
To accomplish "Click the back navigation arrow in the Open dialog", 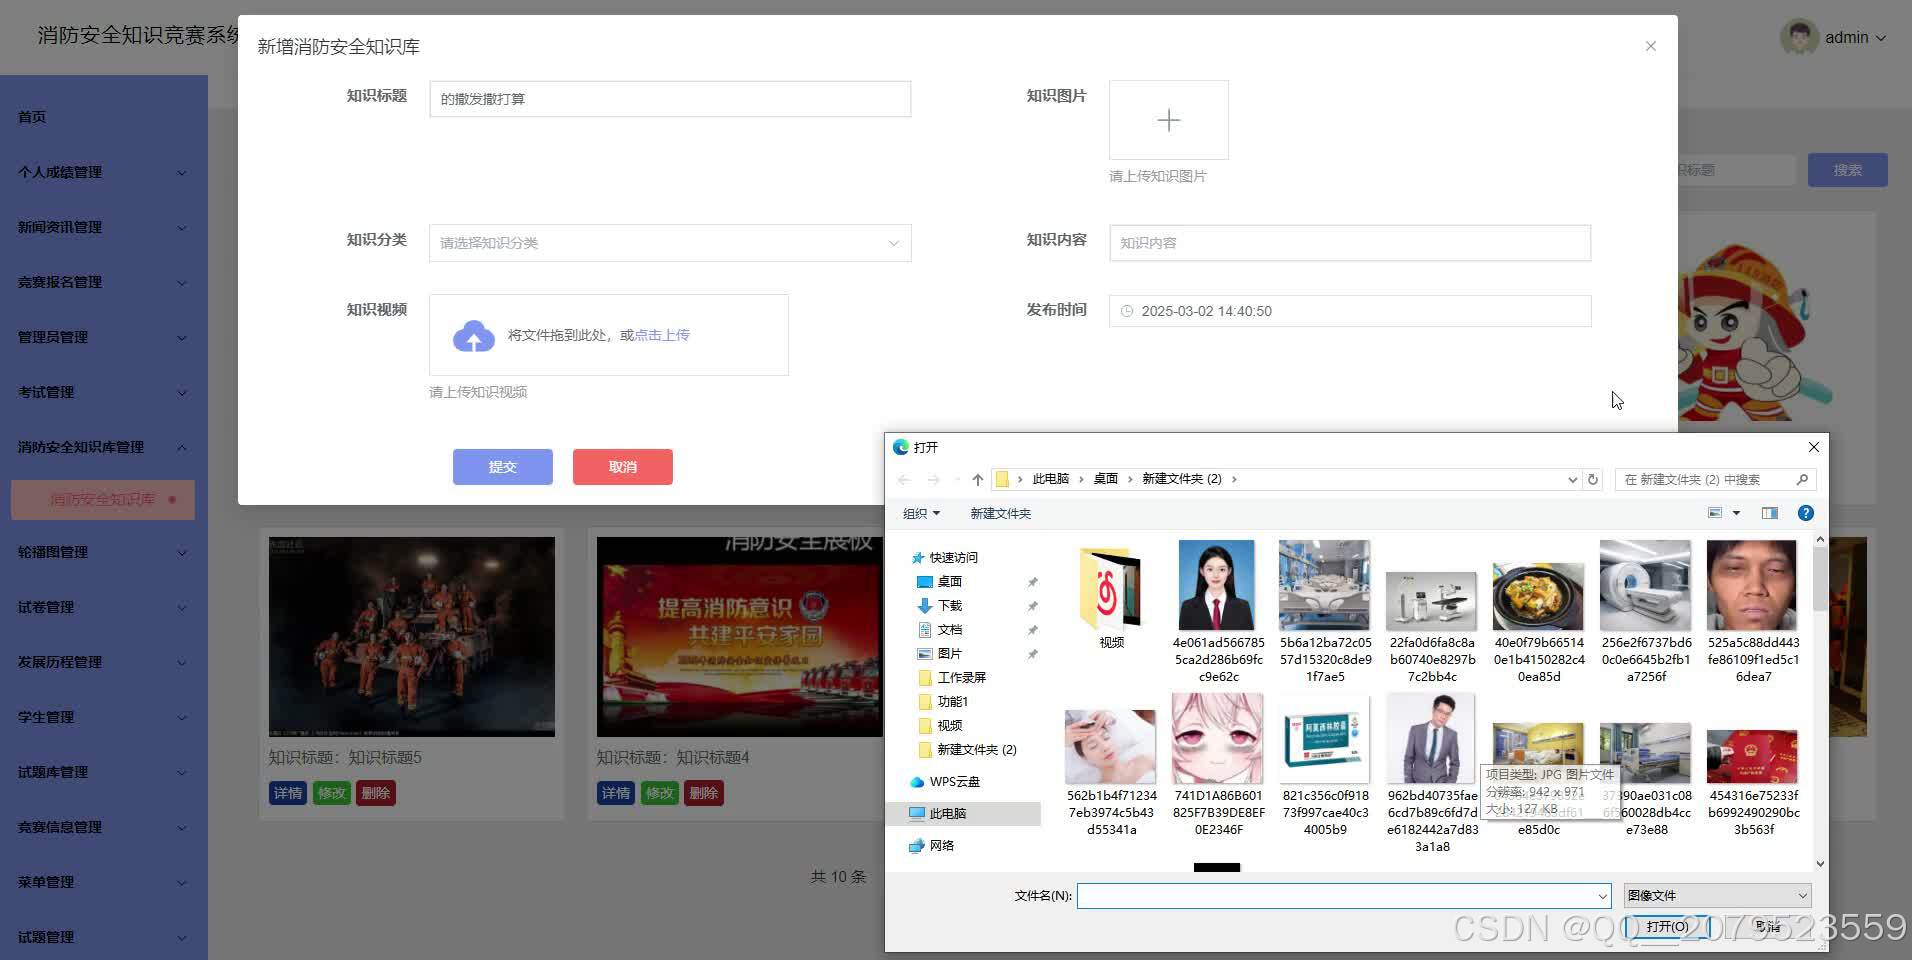I will (x=905, y=479).
